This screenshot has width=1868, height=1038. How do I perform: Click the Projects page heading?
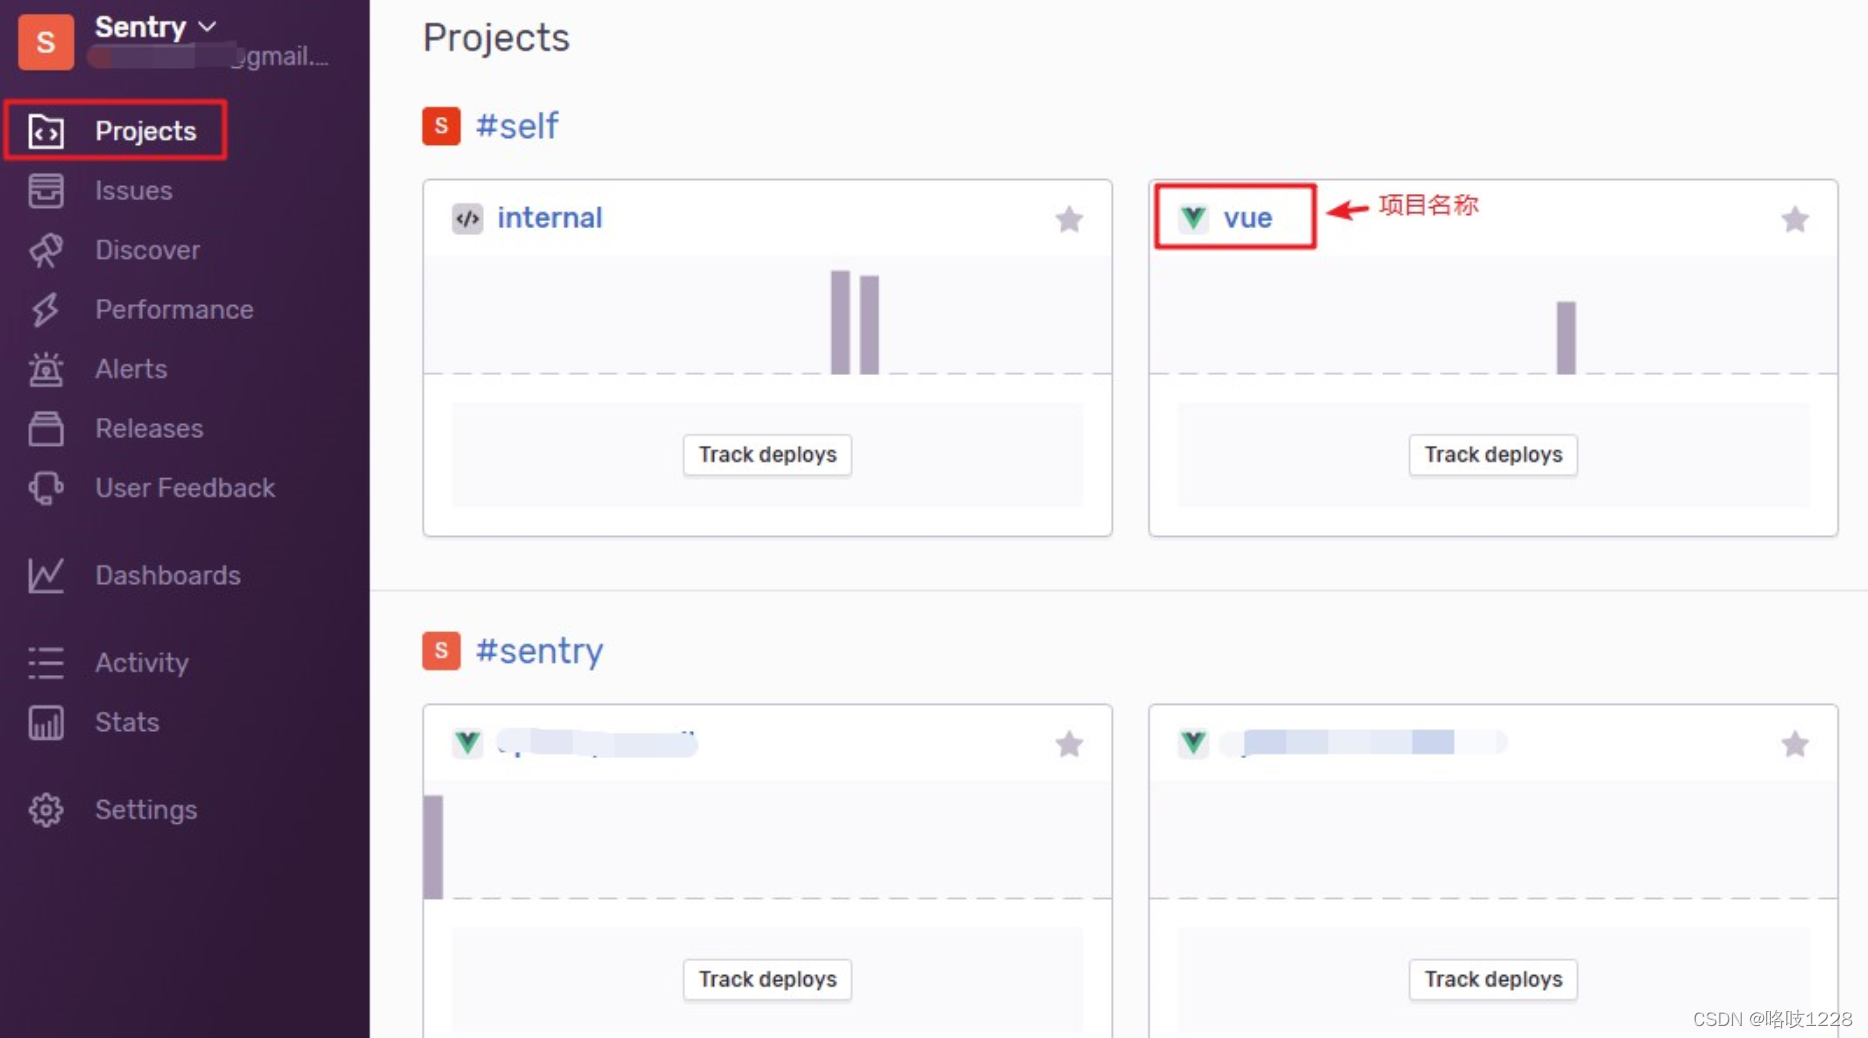pos(496,38)
